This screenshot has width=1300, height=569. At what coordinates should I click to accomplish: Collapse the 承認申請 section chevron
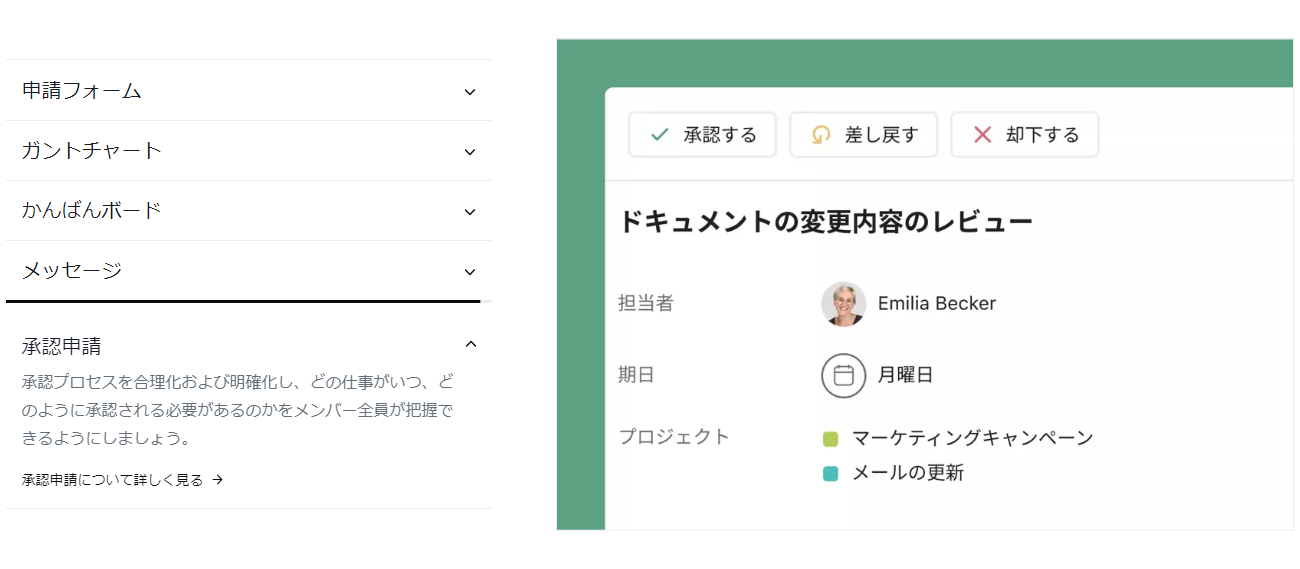click(471, 345)
